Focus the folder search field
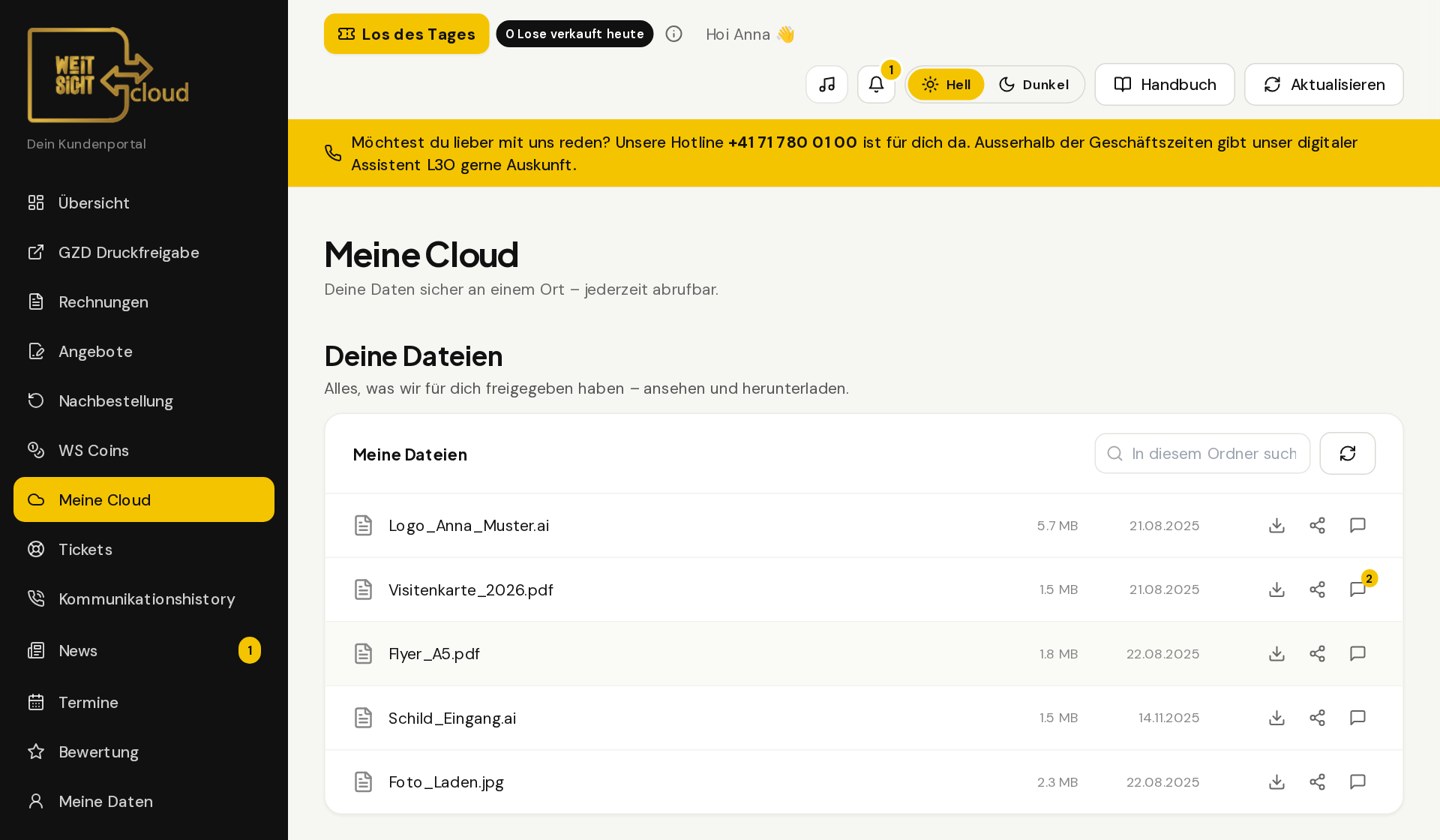Screen dimensions: 1440x840 (x=1202, y=453)
